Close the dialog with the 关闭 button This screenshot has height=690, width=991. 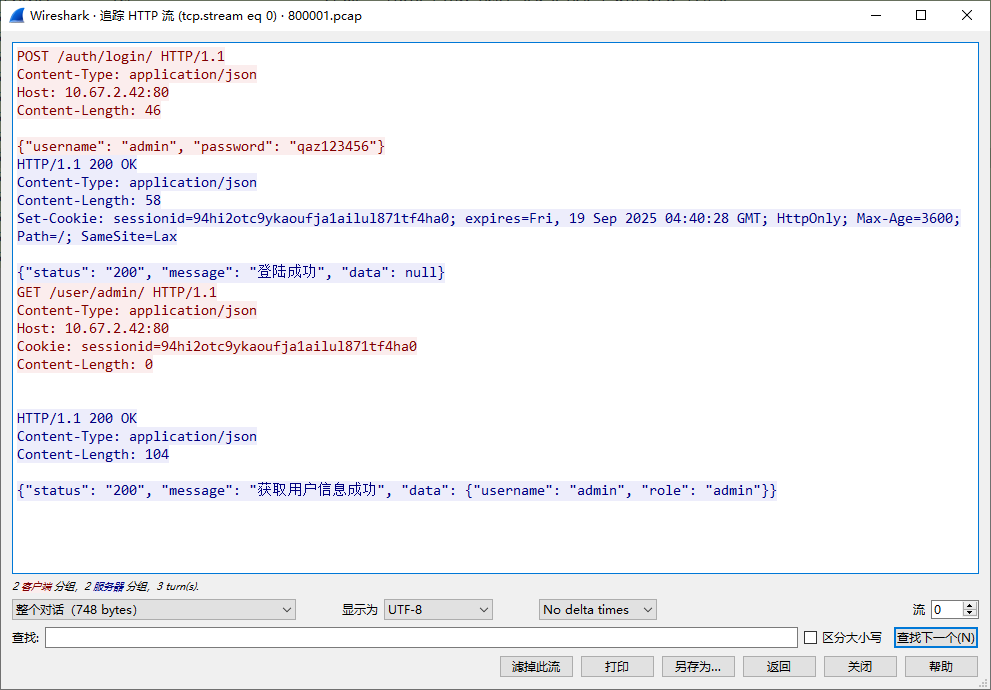(860, 666)
